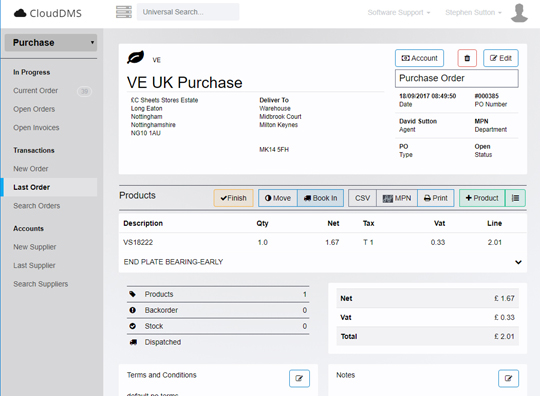Click the MPN barcode button
The width and height of the screenshot is (540, 396).
(x=397, y=198)
